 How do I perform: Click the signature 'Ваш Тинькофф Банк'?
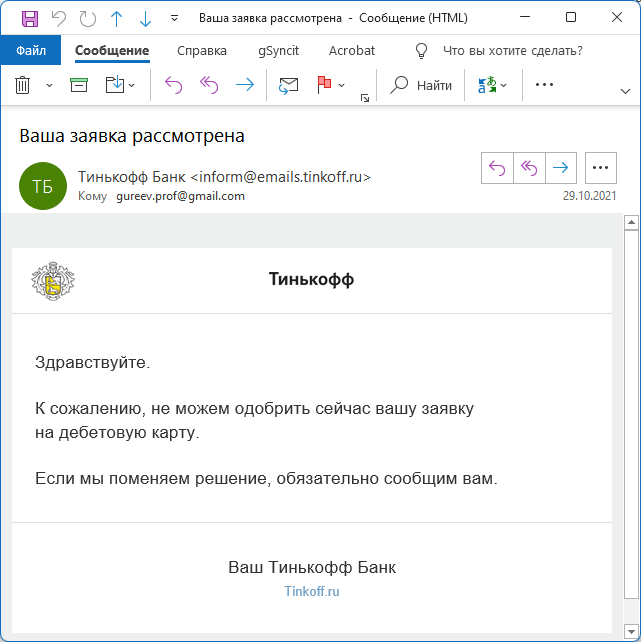(312, 567)
